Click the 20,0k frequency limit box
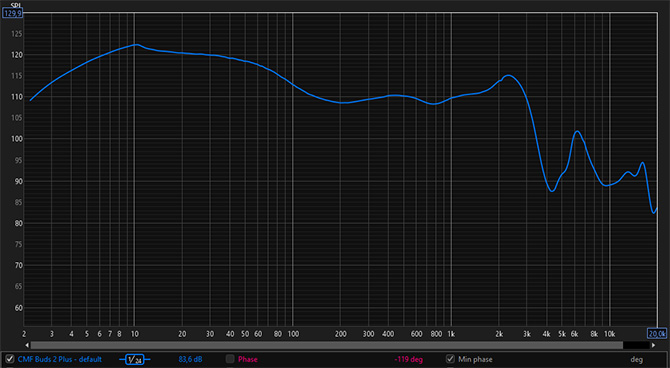 [657, 333]
